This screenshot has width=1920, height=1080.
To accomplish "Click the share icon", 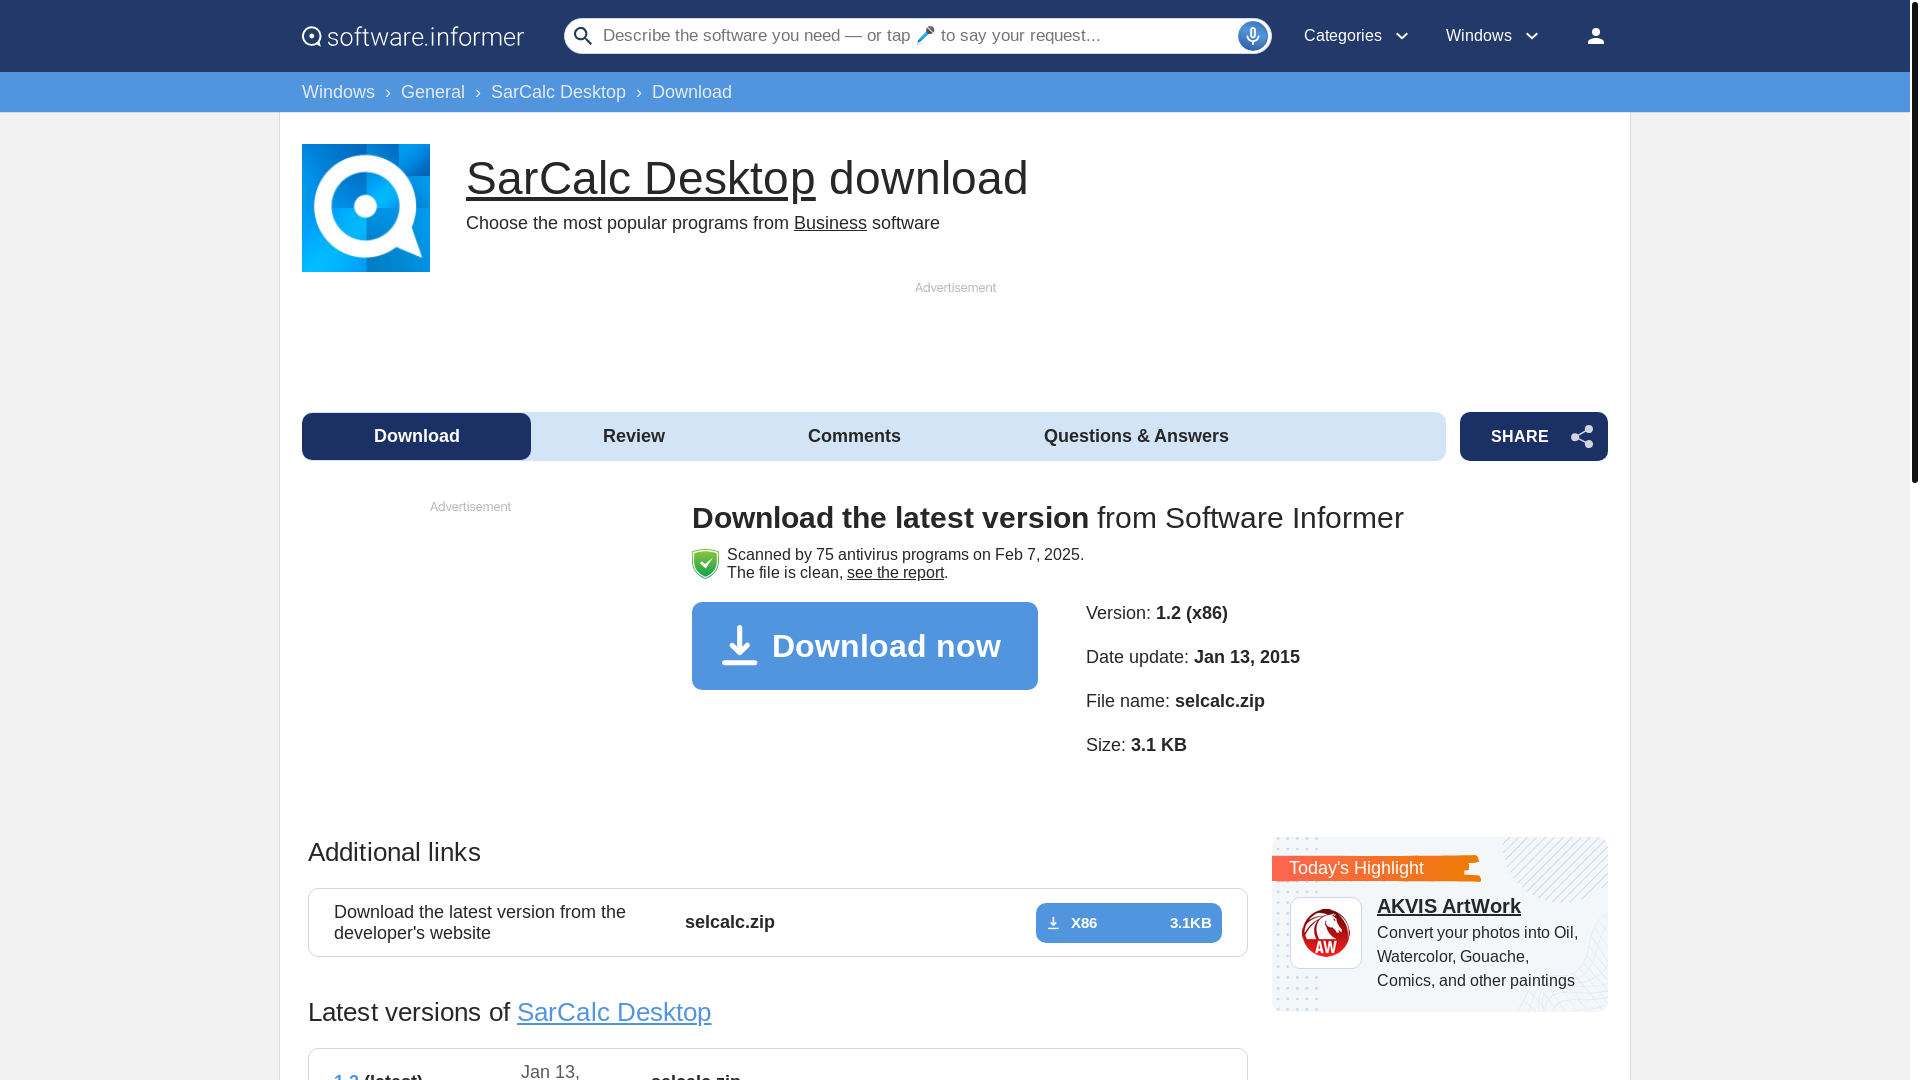I will (1582, 437).
